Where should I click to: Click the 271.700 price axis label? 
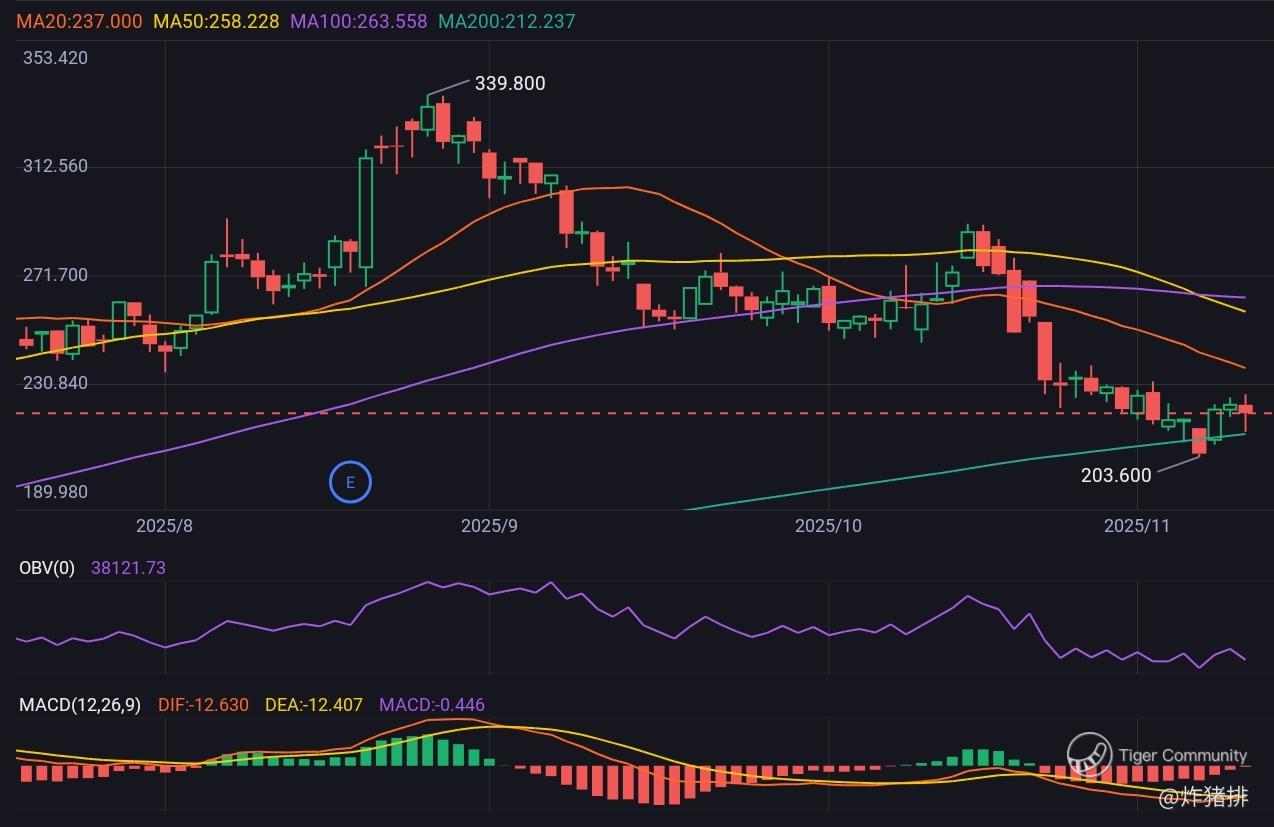(x=55, y=275)
